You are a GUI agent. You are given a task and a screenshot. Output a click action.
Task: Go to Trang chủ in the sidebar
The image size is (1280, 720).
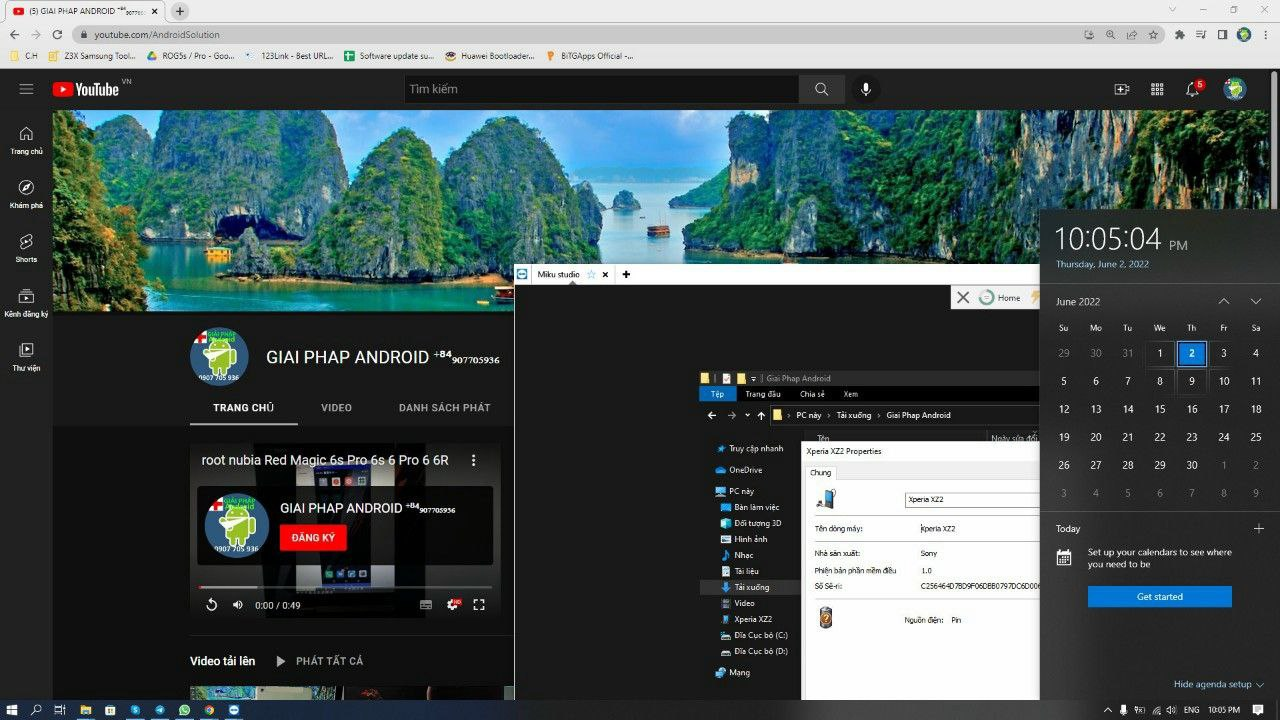point(26,140)
